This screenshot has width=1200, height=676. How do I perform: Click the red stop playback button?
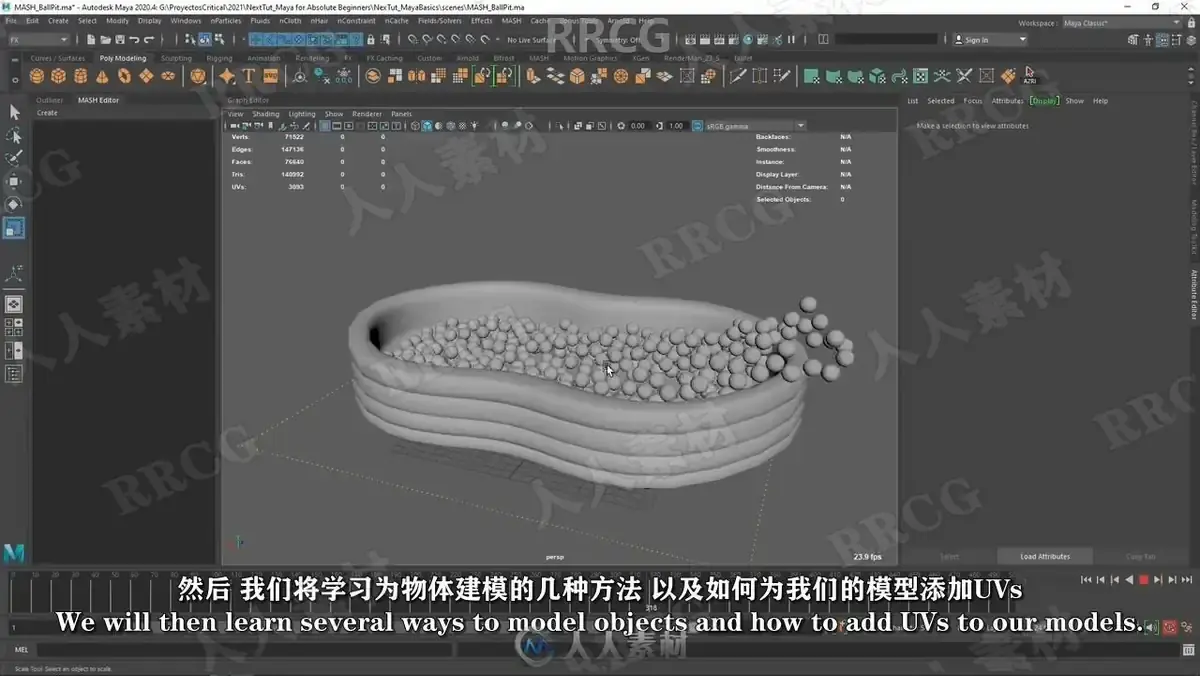click(1143, 580)
